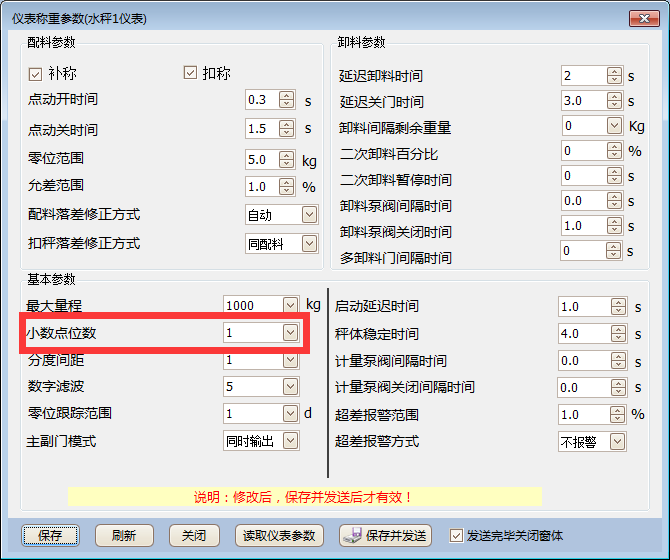Click into 延迟关门时间 value field
The width and height of the screenshot is (670, 560).
click(585, 101)
